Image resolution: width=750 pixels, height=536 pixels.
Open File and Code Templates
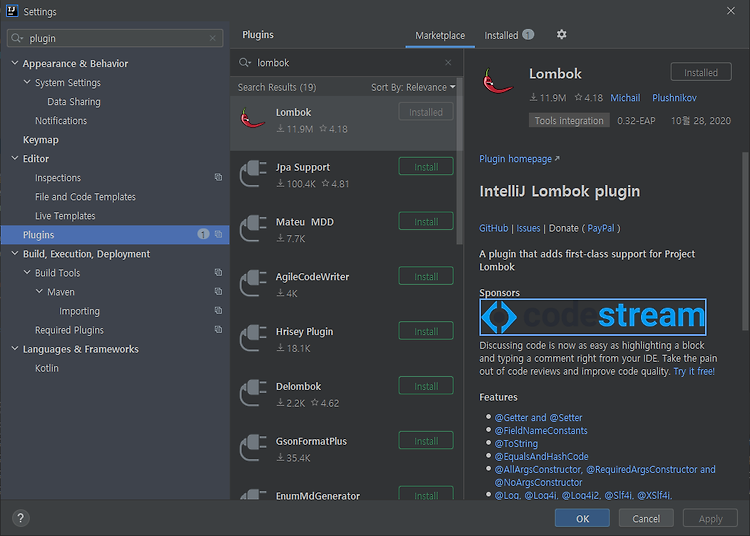[85, 197]
